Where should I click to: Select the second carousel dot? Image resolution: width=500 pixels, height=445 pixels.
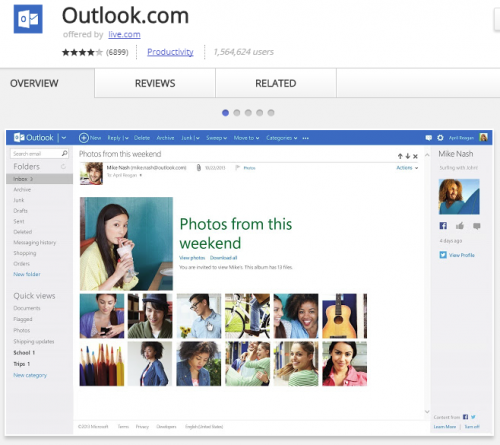(237, 113)
